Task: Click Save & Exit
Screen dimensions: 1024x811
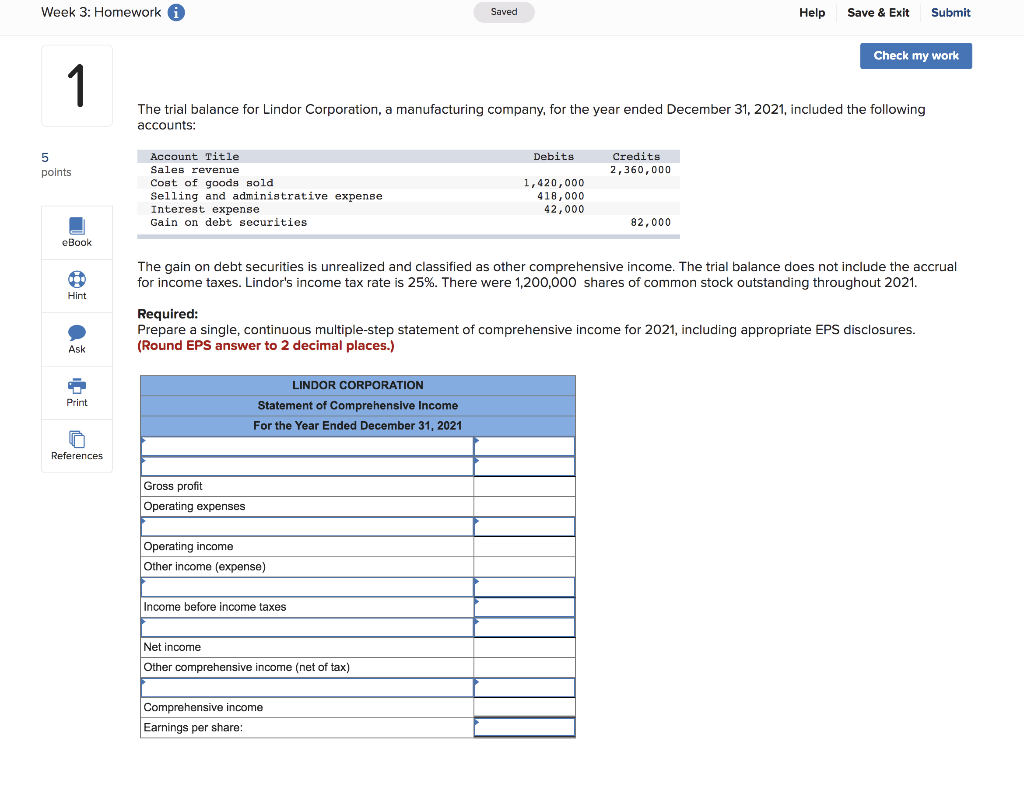Action: (877, 12)
